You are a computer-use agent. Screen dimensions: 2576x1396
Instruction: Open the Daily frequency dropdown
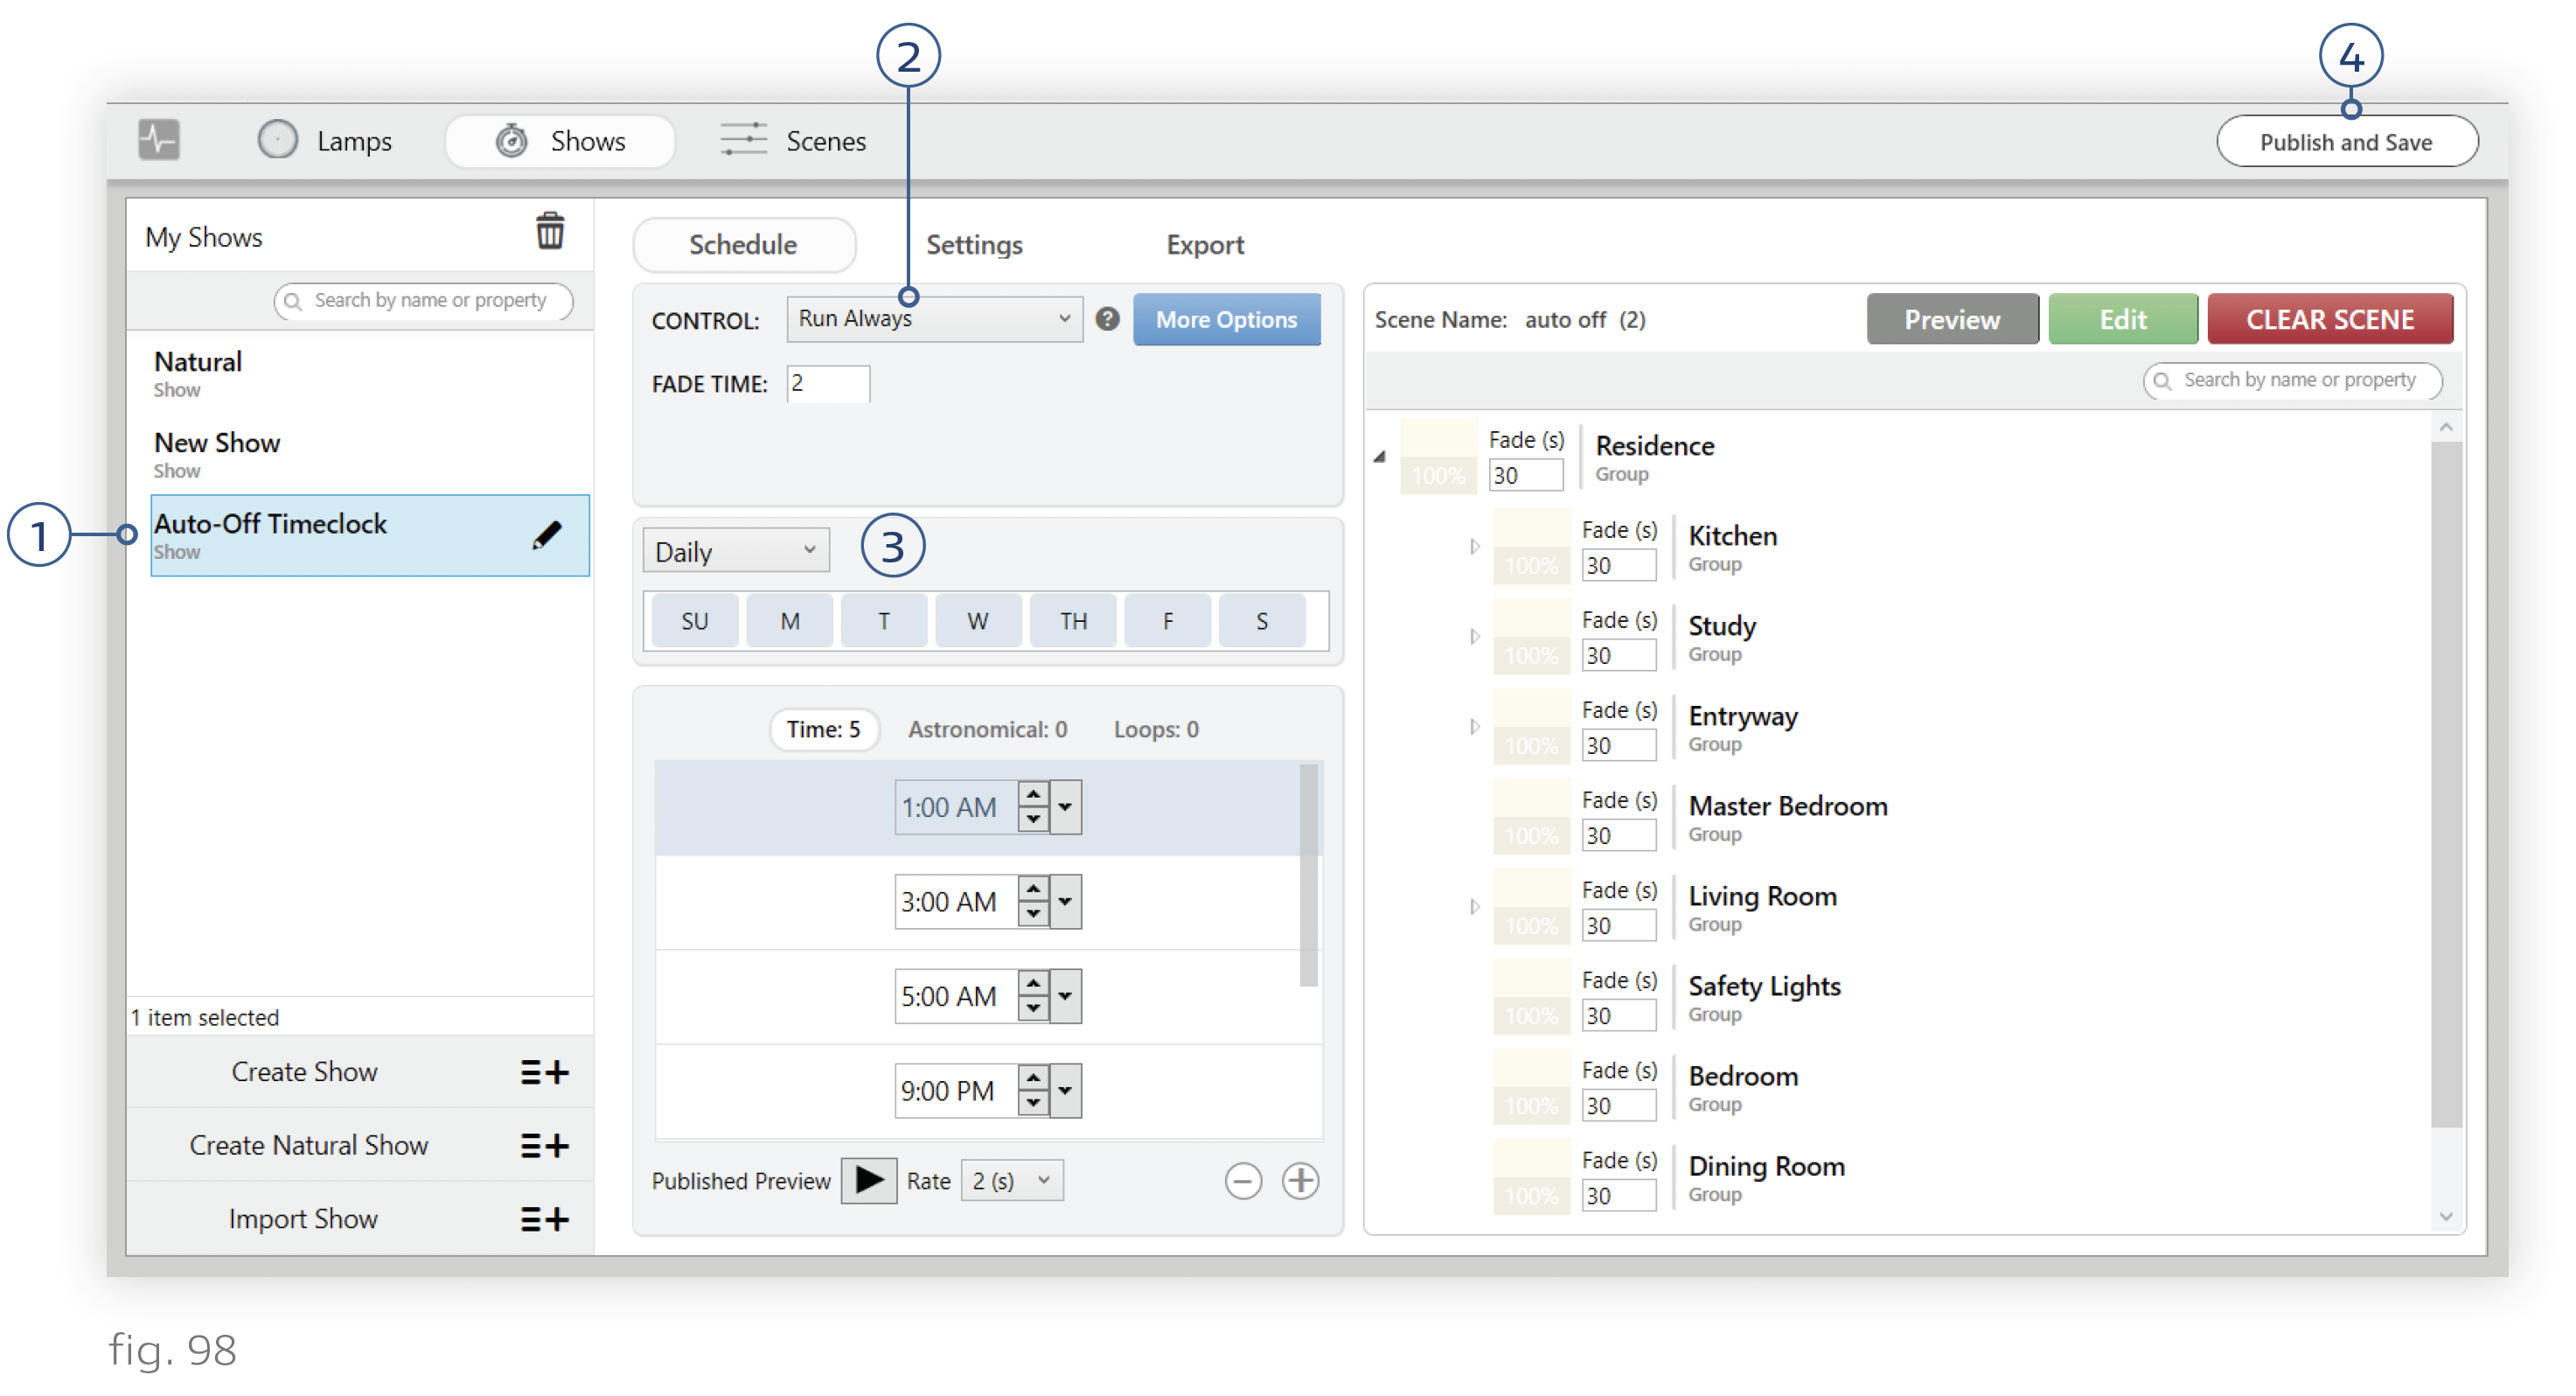point(735,551)
